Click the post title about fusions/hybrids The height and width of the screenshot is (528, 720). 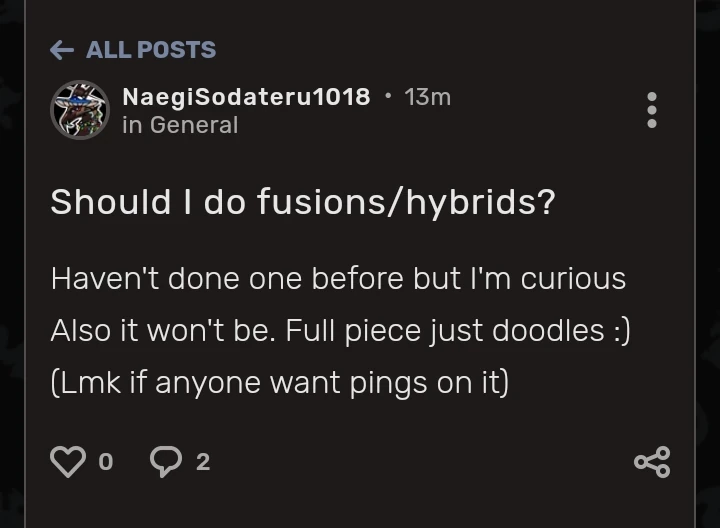303,202
